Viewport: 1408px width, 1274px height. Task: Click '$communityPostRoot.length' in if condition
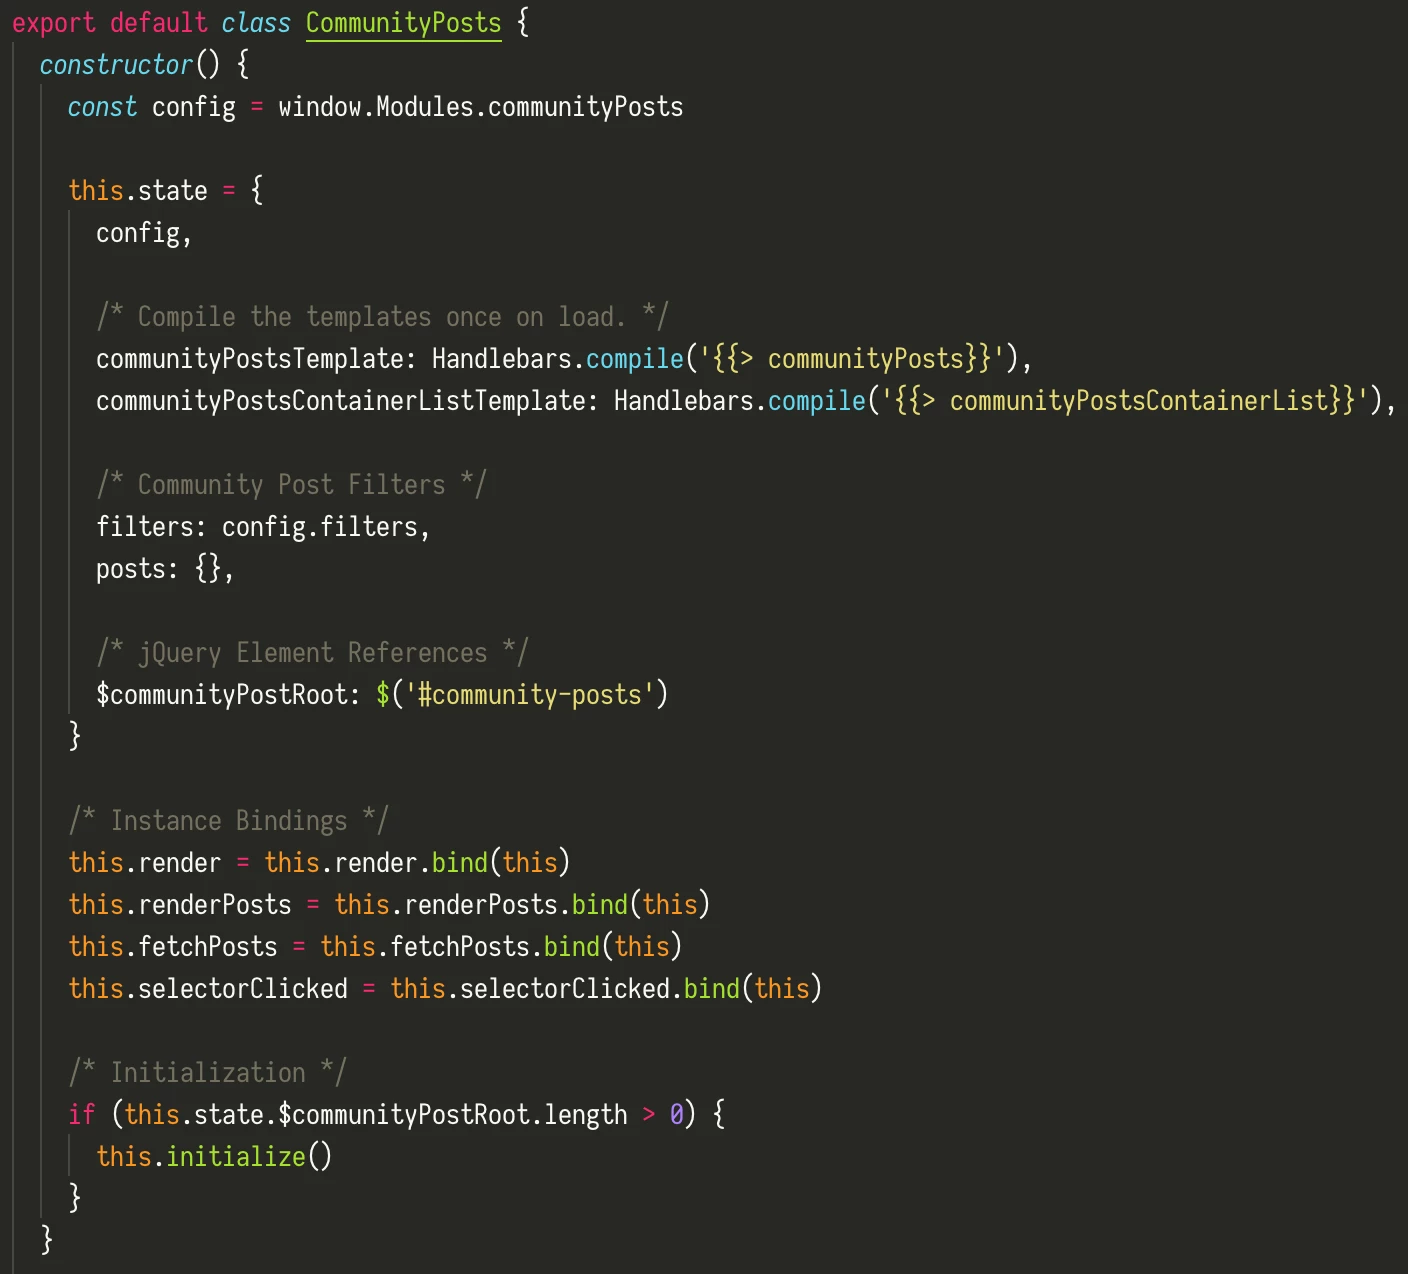click(x=453, y=1115)
